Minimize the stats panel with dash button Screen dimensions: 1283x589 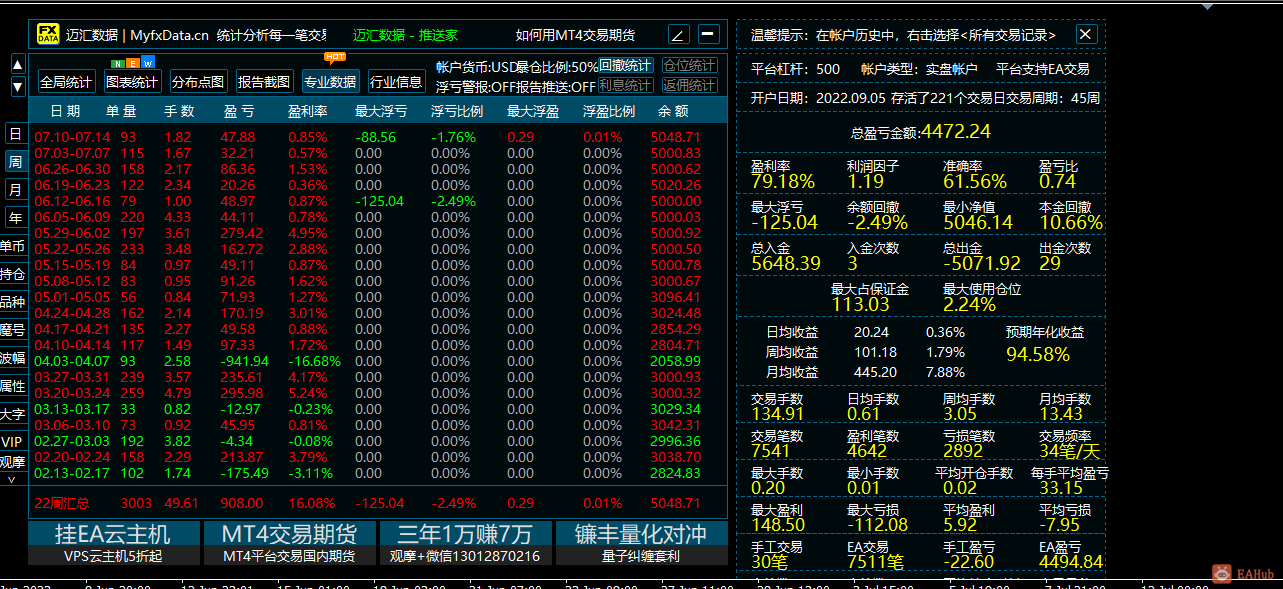(x=709, y=35)
